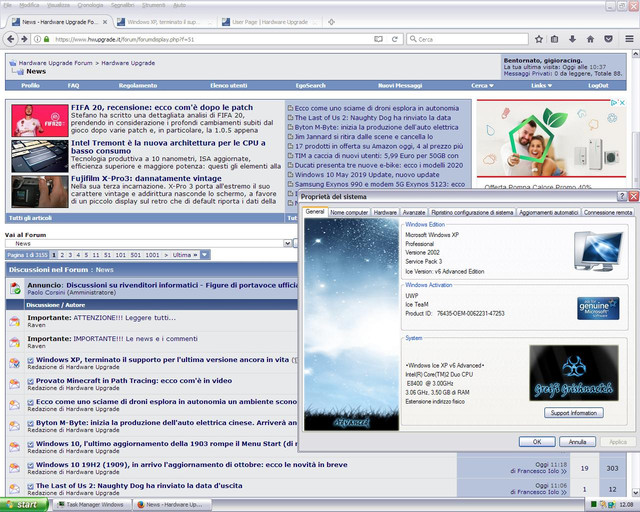
Task: Click the Support Information button
Action: point(573,413)
